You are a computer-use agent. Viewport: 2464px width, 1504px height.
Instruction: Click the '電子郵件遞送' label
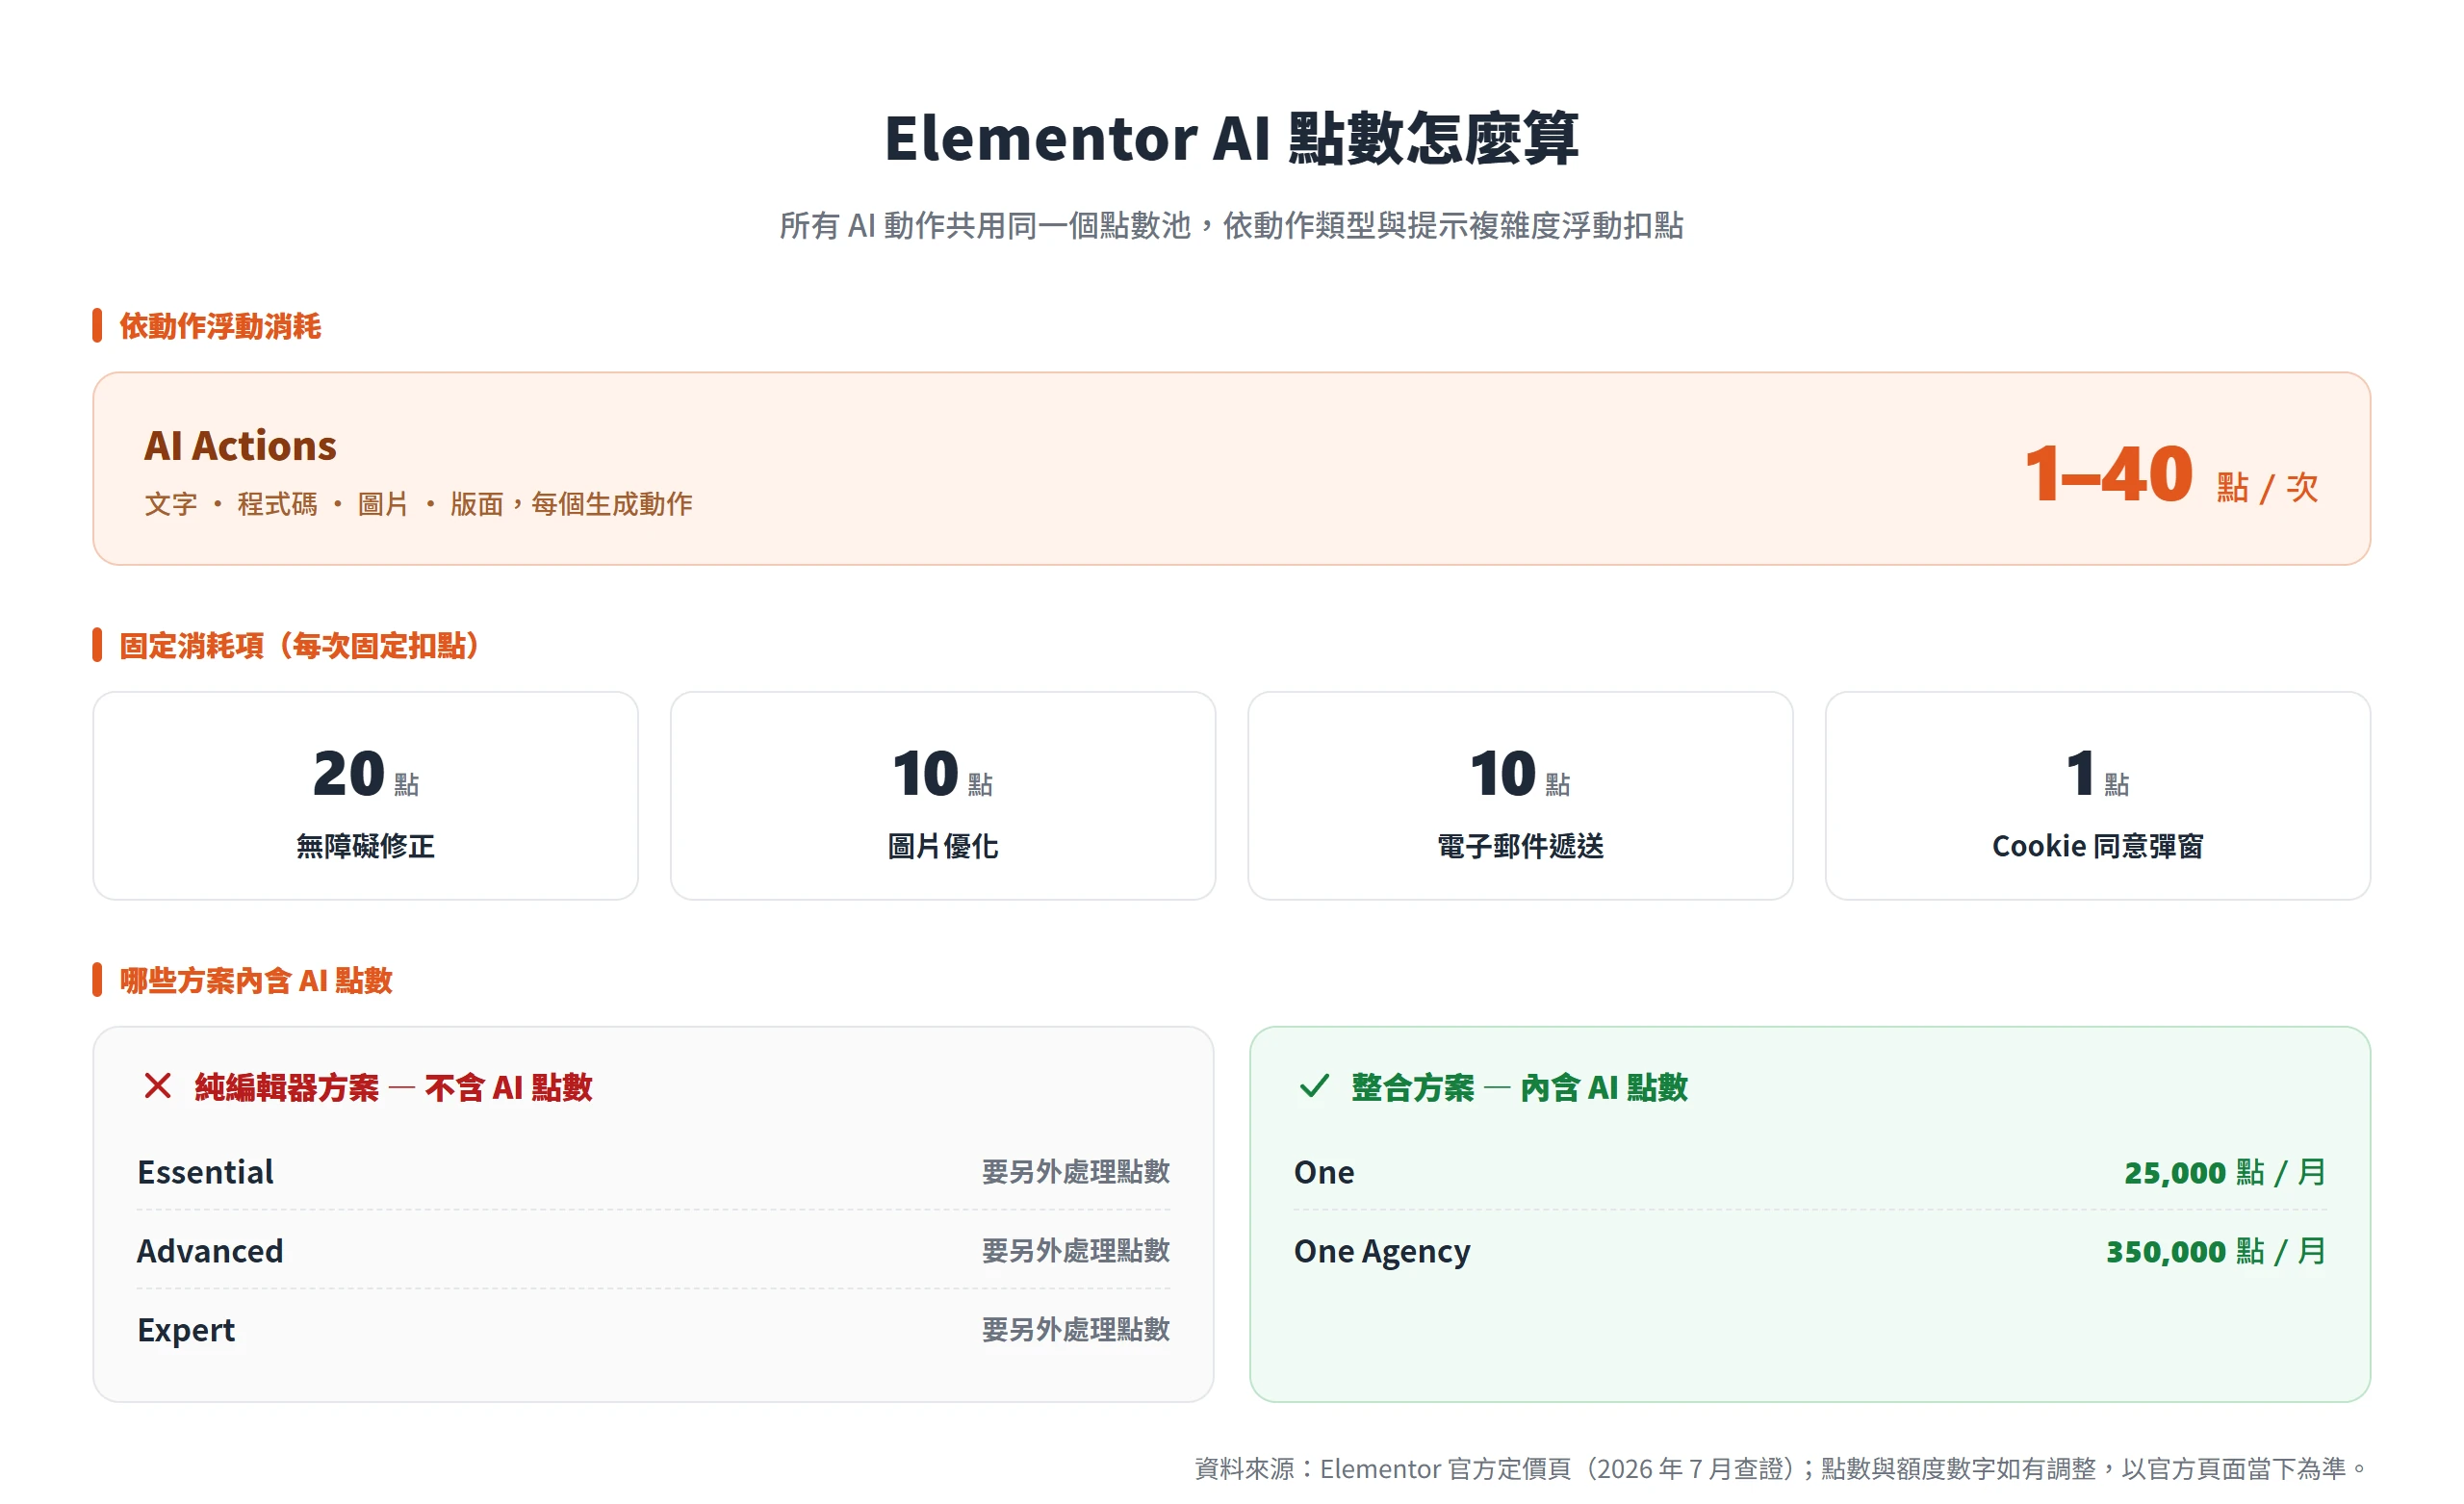click(1520, 846)
